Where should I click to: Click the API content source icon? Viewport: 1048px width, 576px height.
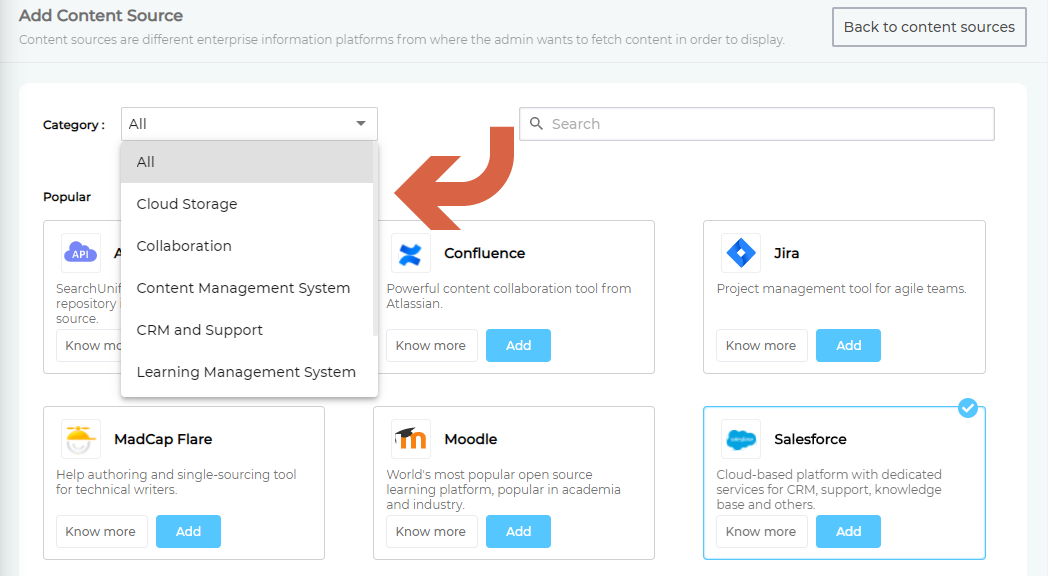click(80, 254)
